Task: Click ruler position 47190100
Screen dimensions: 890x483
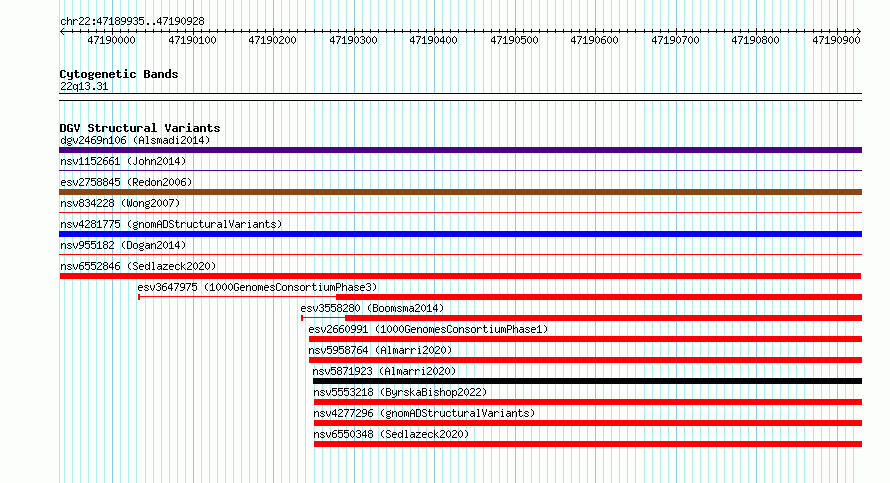Action: [192, 40]
